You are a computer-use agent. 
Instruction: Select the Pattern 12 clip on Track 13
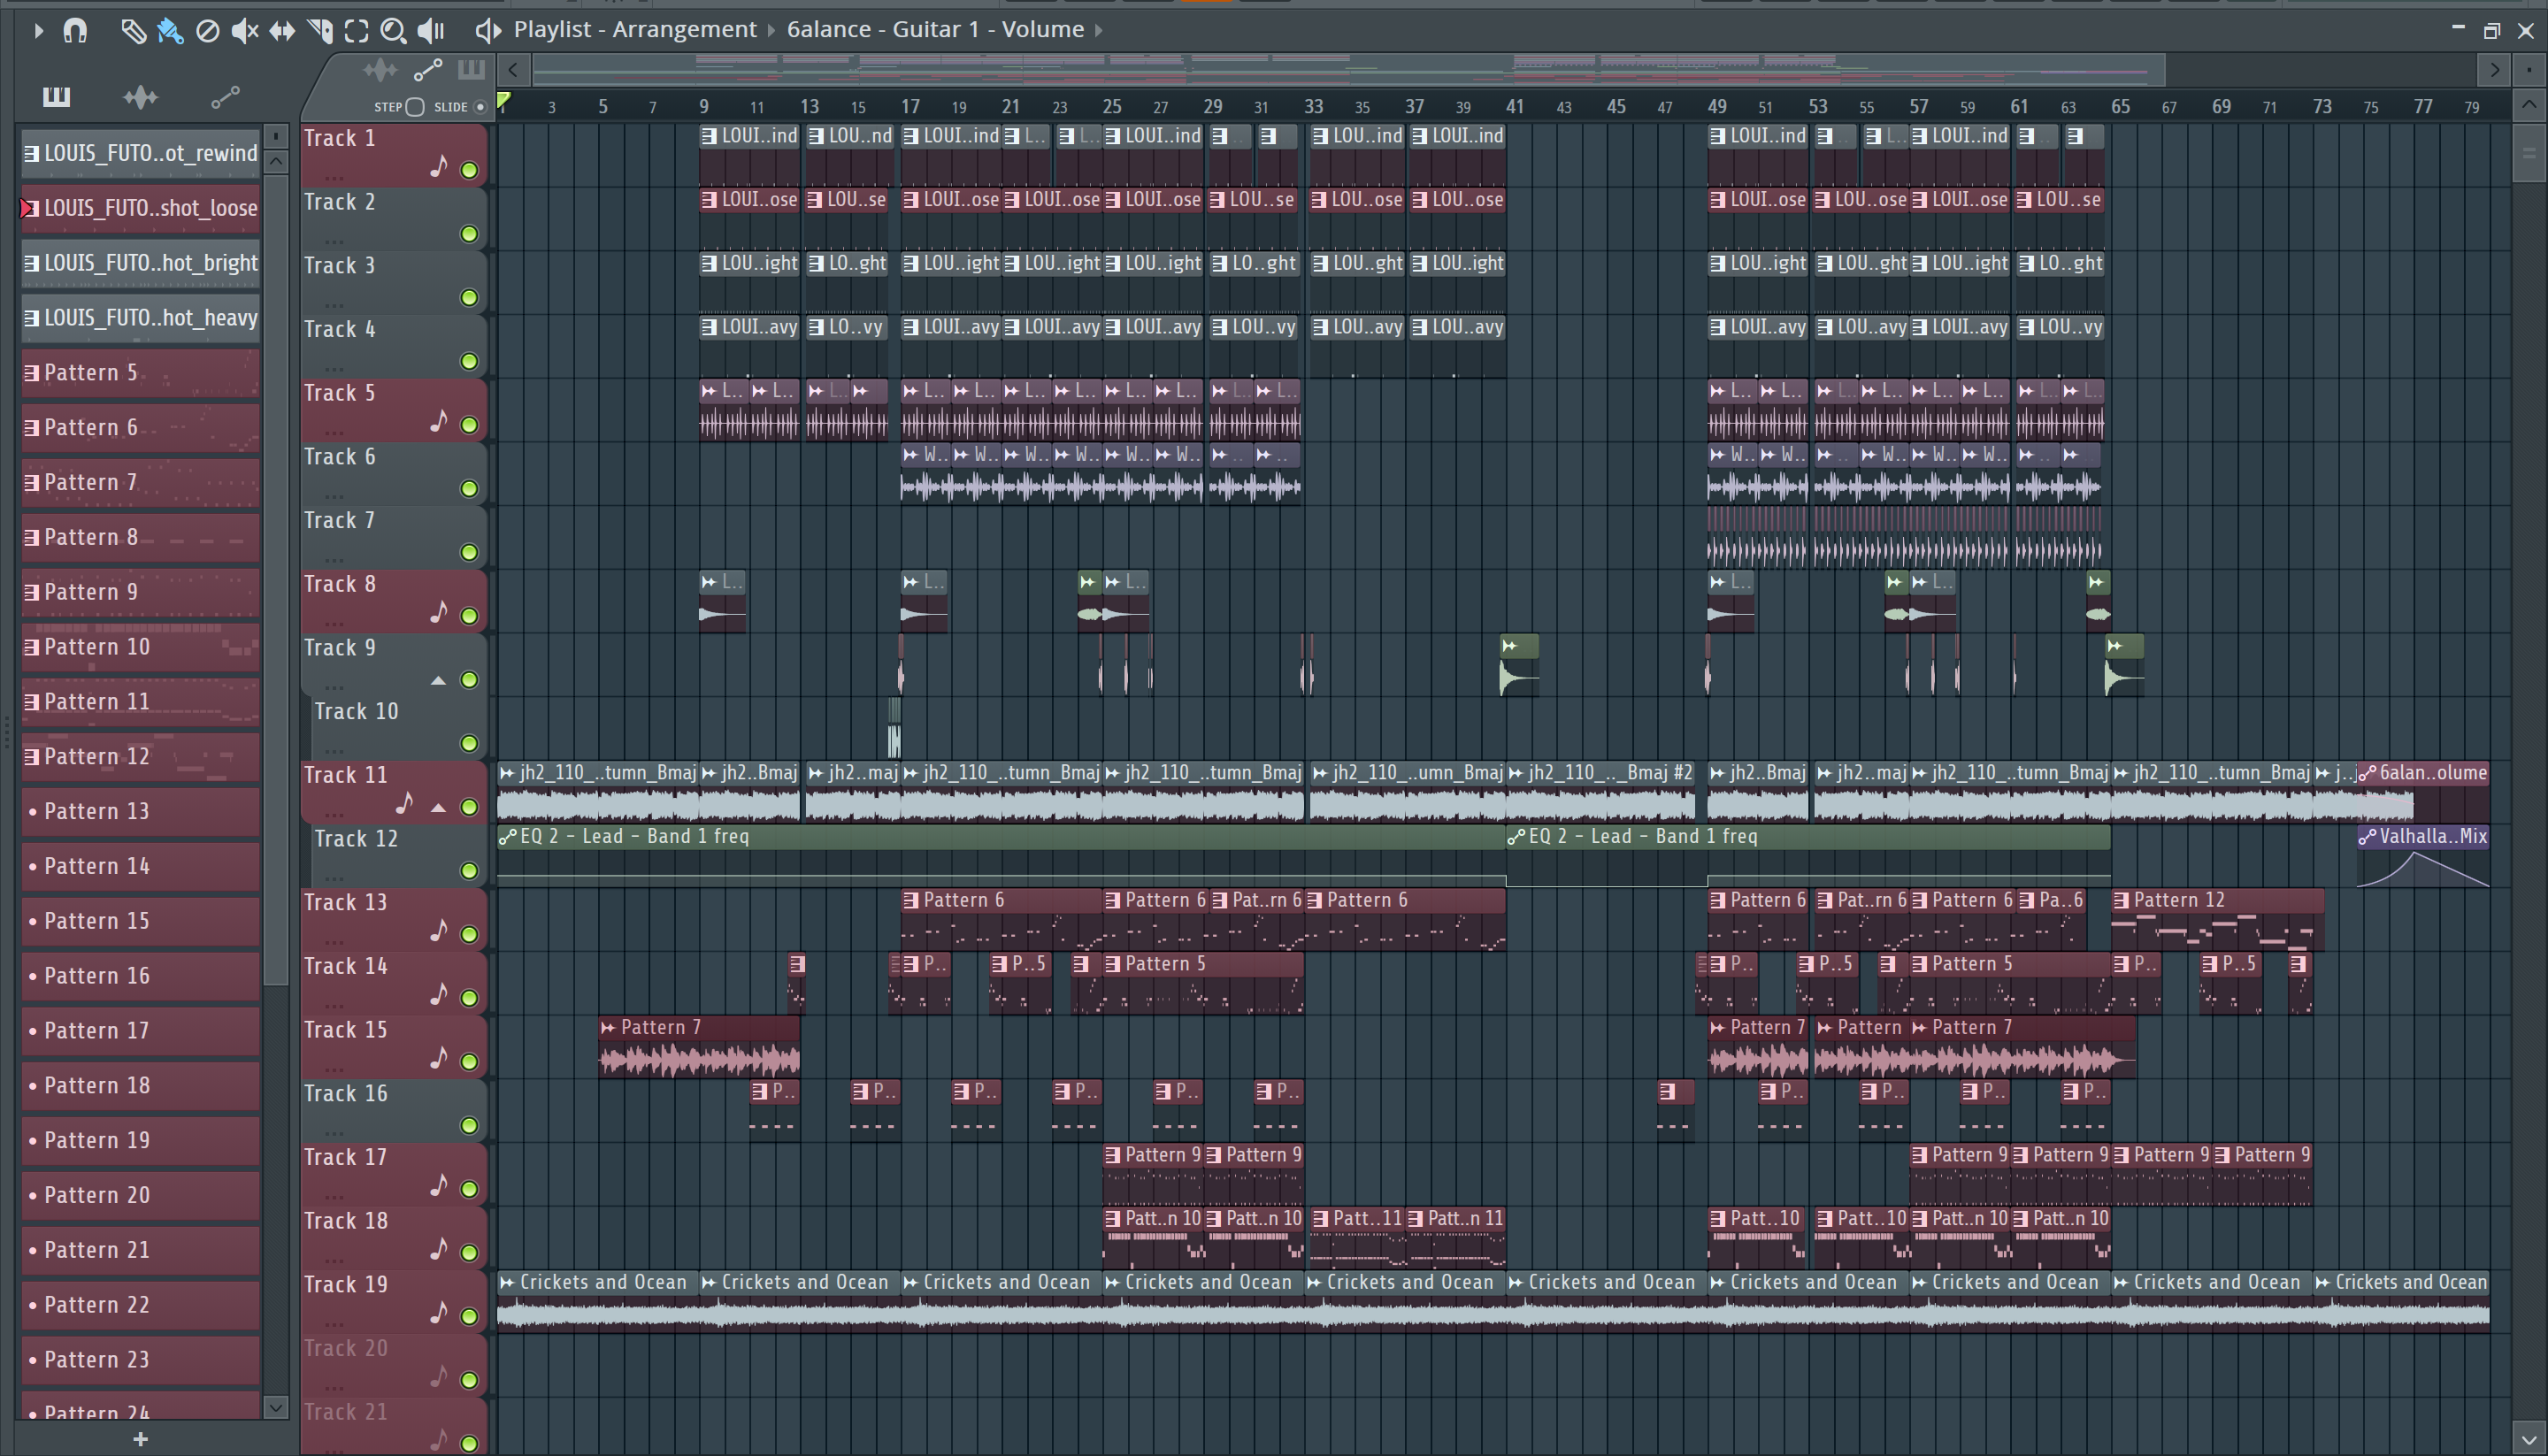(x=2217, y=920)
